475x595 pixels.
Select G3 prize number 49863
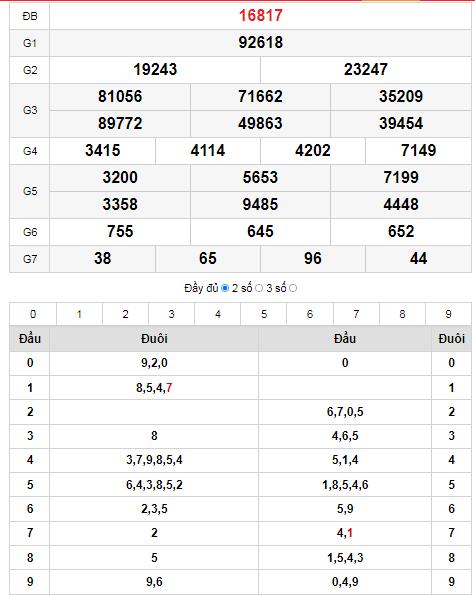click(260, 123)
